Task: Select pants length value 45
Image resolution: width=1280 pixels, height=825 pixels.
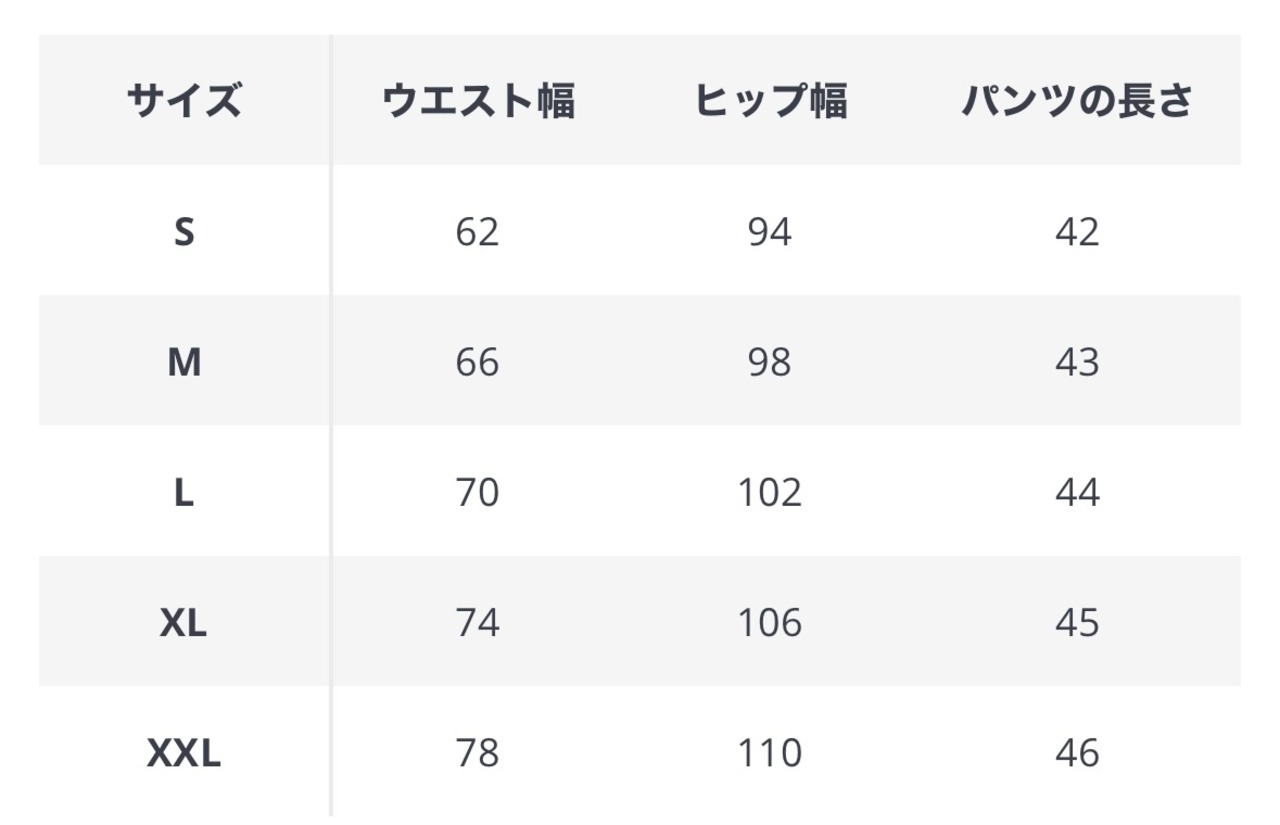Action: [1077, 623]
